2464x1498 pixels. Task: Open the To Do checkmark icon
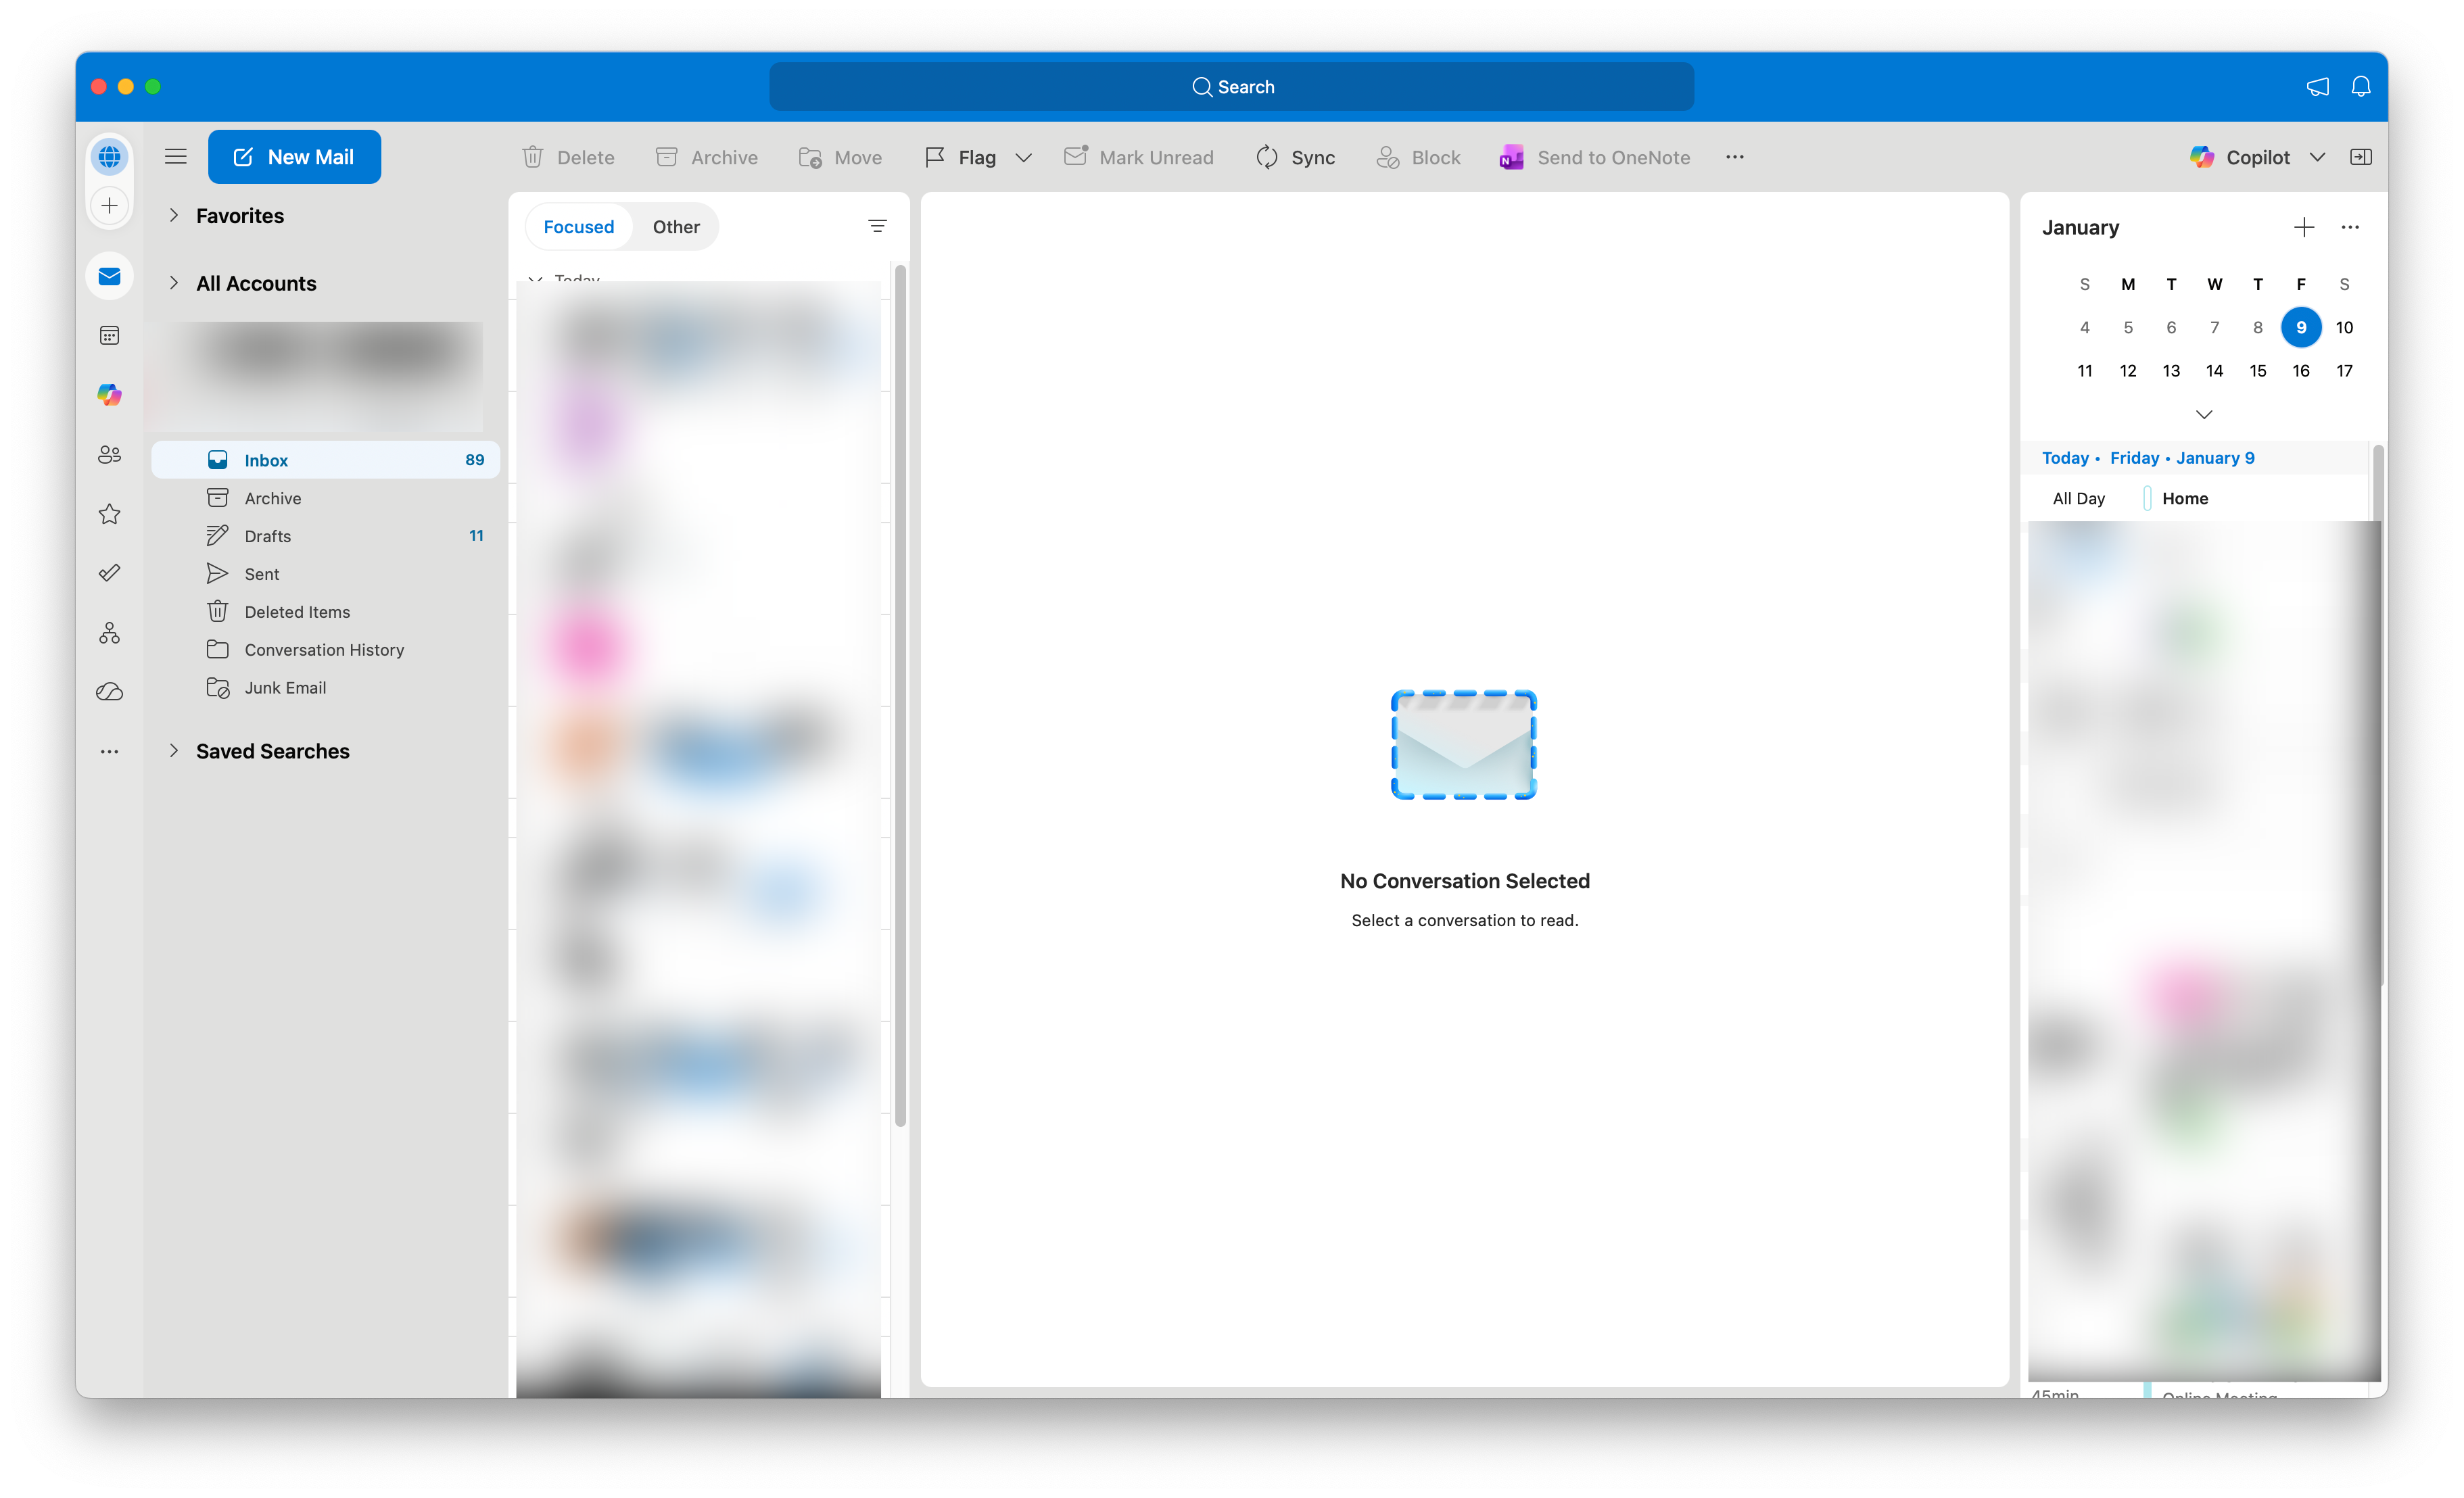click(110, 573)
